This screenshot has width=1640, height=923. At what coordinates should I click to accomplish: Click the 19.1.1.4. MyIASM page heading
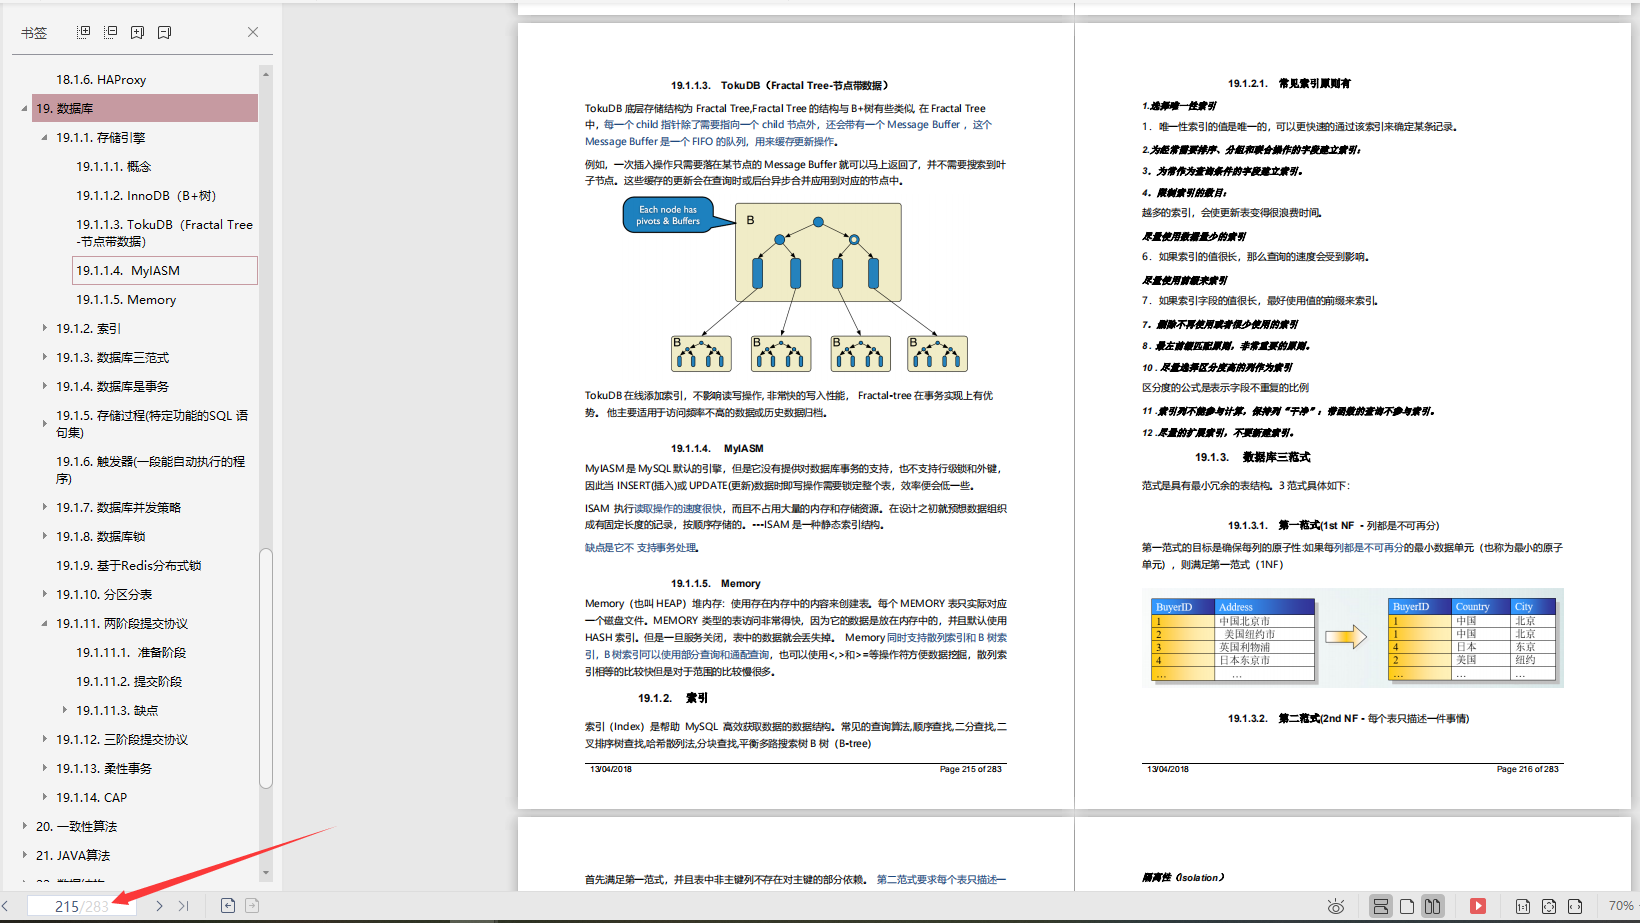pyautogui.click(x=717, y=448)
